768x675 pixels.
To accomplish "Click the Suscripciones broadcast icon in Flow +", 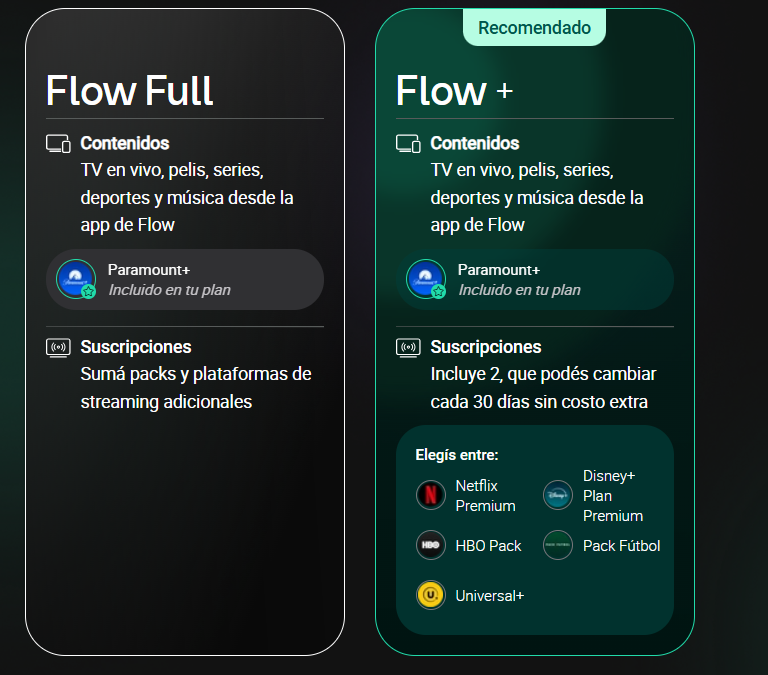I will [408, 348].
